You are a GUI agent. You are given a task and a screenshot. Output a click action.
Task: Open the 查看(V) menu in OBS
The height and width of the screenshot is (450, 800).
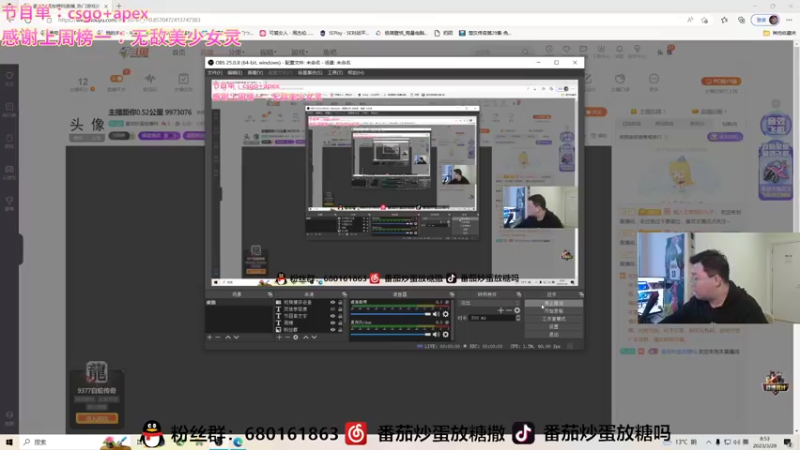(255, 73)
